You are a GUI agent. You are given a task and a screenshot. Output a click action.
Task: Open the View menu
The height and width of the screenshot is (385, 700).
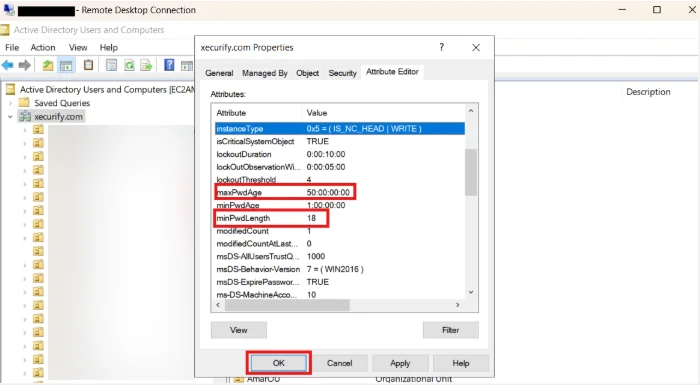pyautogui.click(x=78, y=47)
